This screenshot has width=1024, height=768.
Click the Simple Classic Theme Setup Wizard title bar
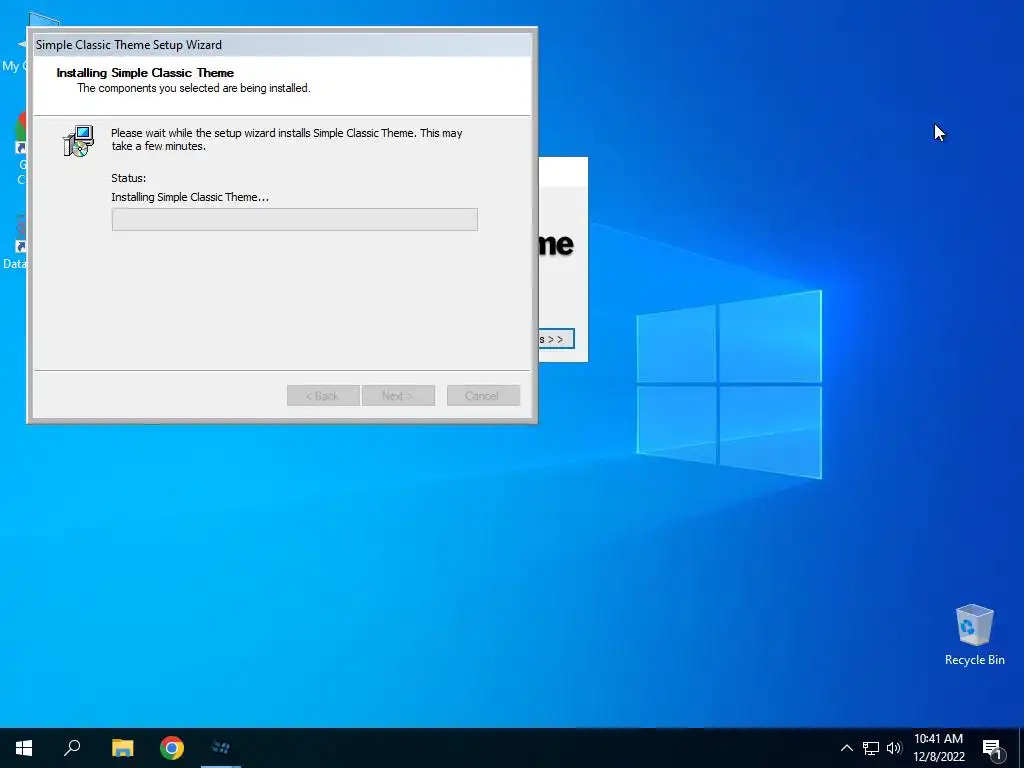click(282, 44)
